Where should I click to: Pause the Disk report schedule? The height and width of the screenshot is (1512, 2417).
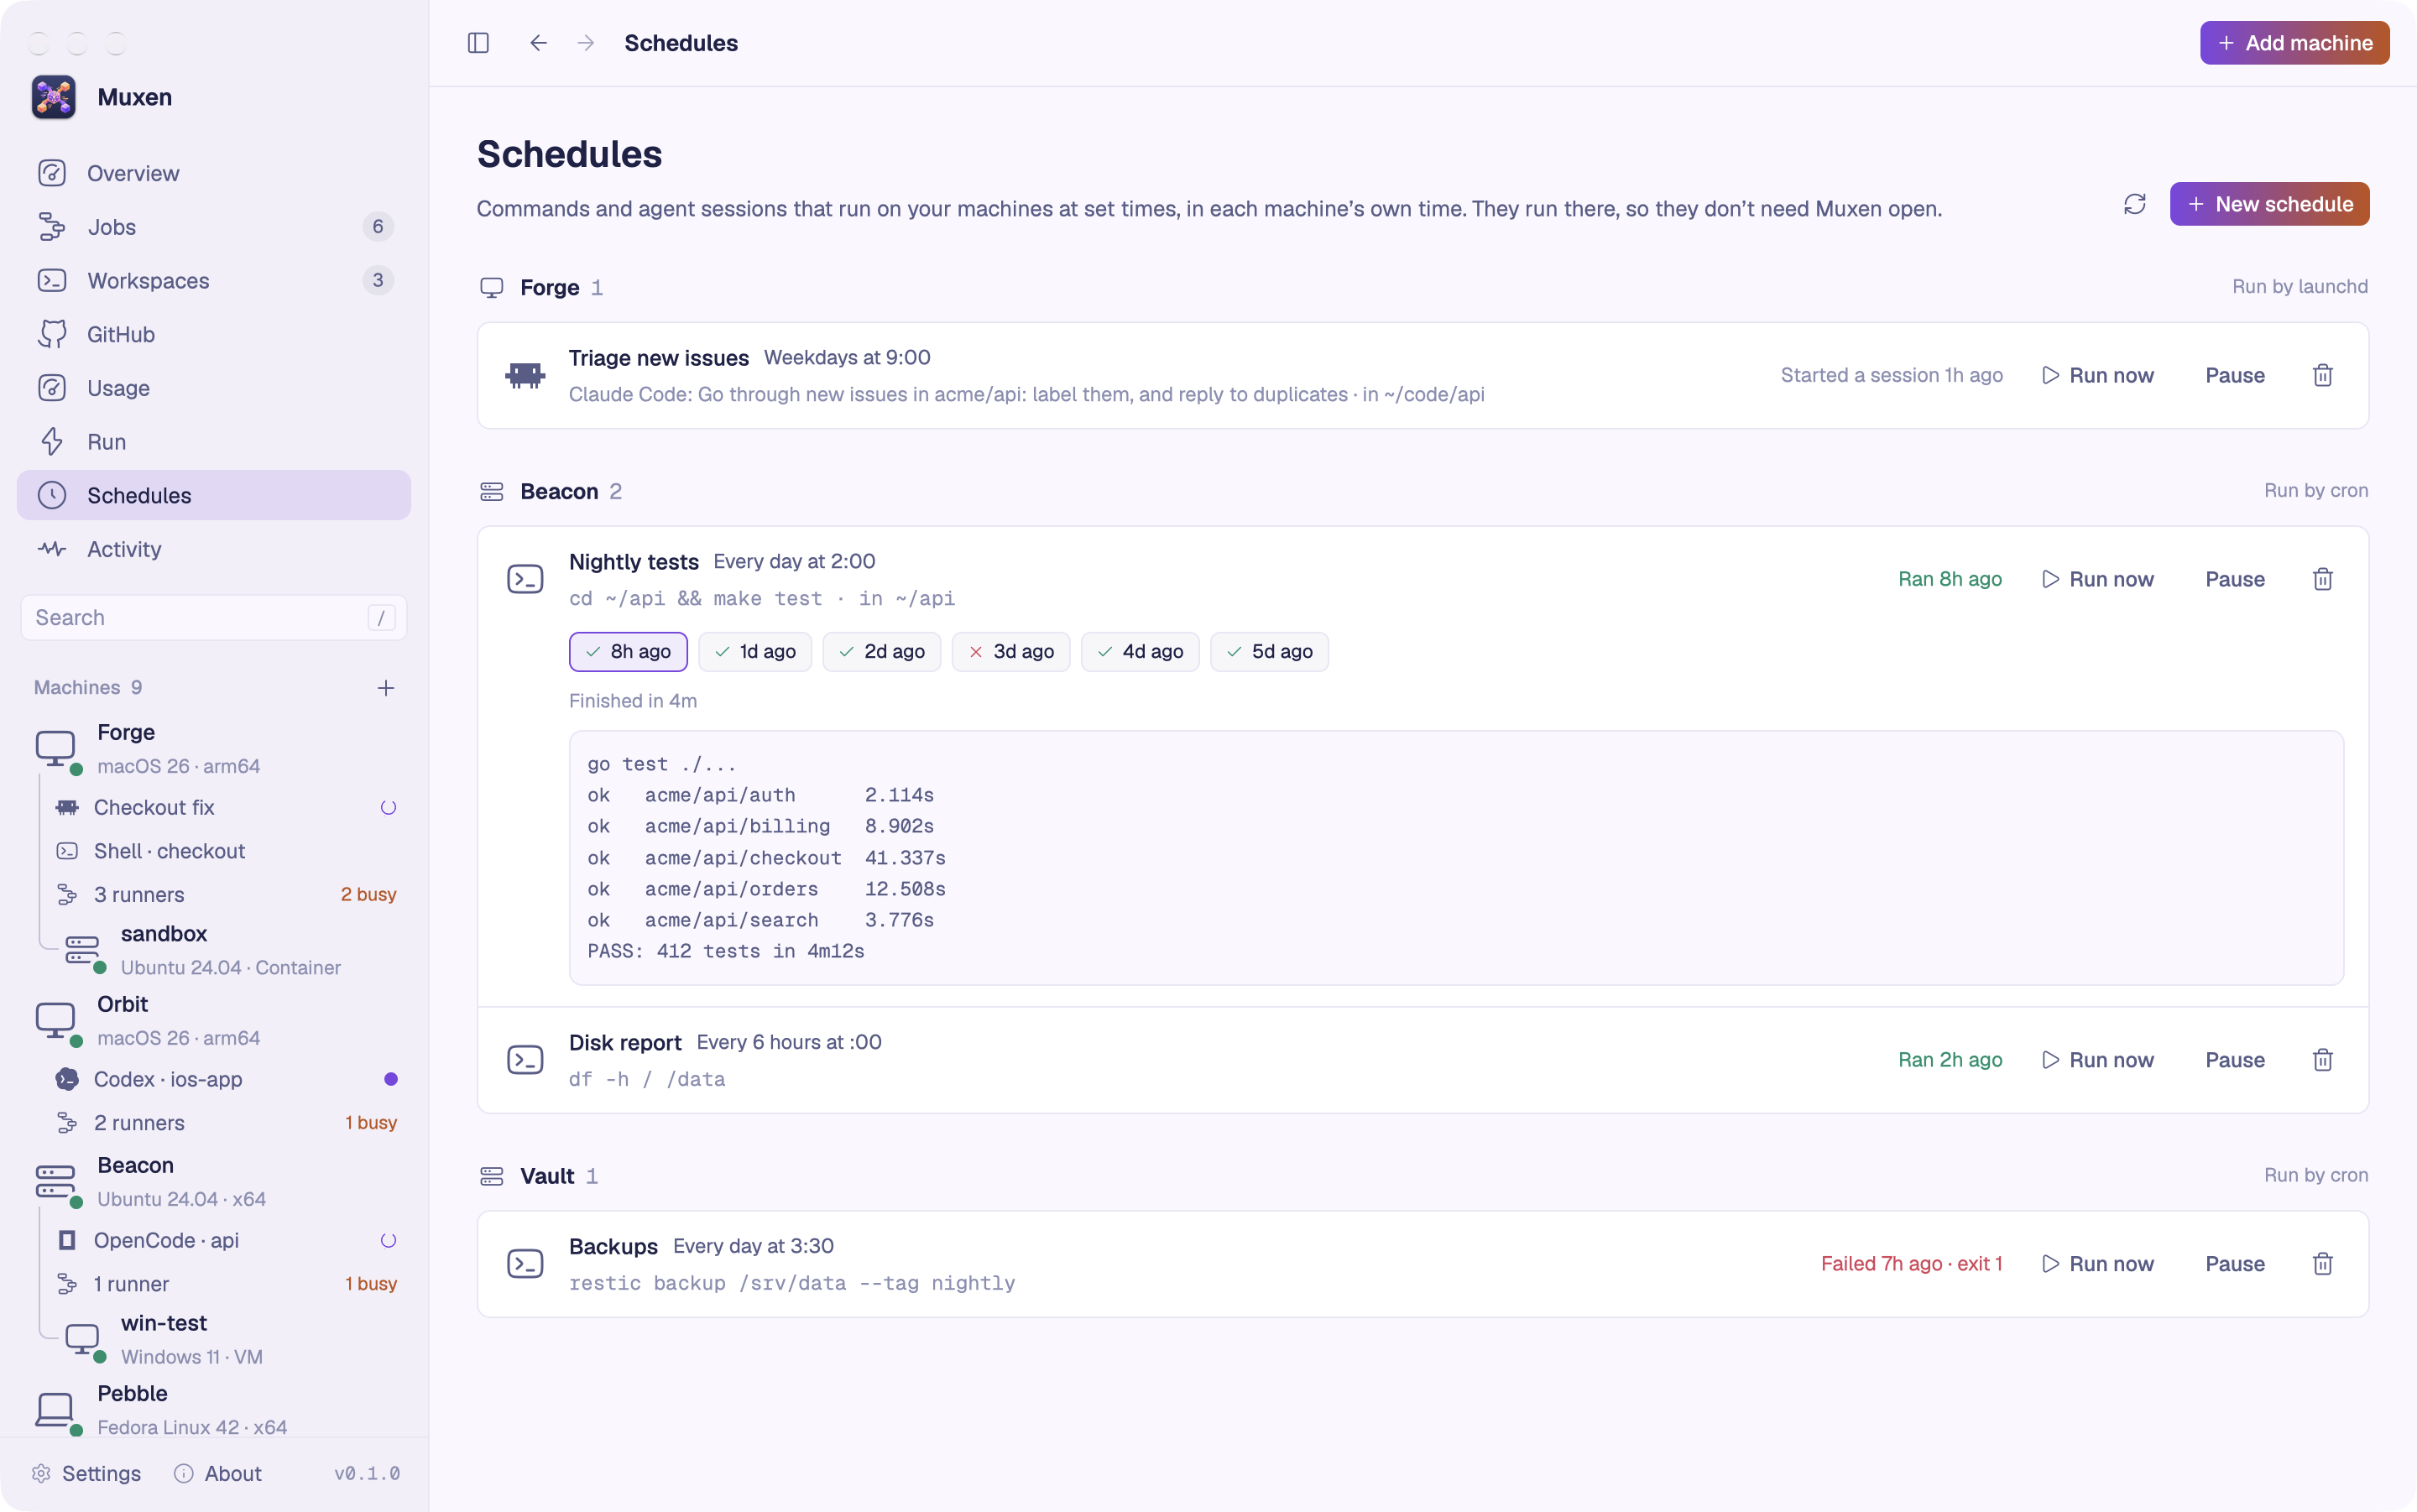[2235, 1060]
